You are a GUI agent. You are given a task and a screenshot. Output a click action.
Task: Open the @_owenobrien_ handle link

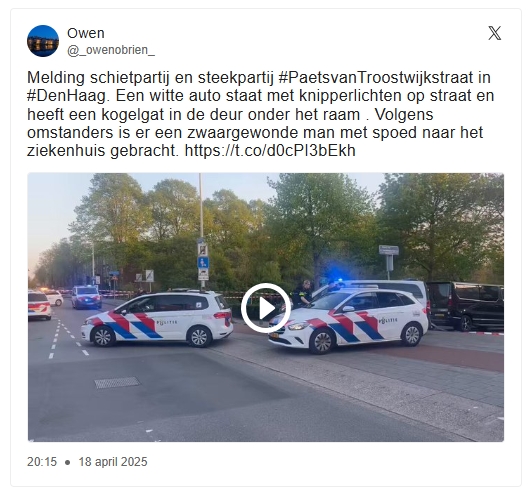click(x=111, y=50)
